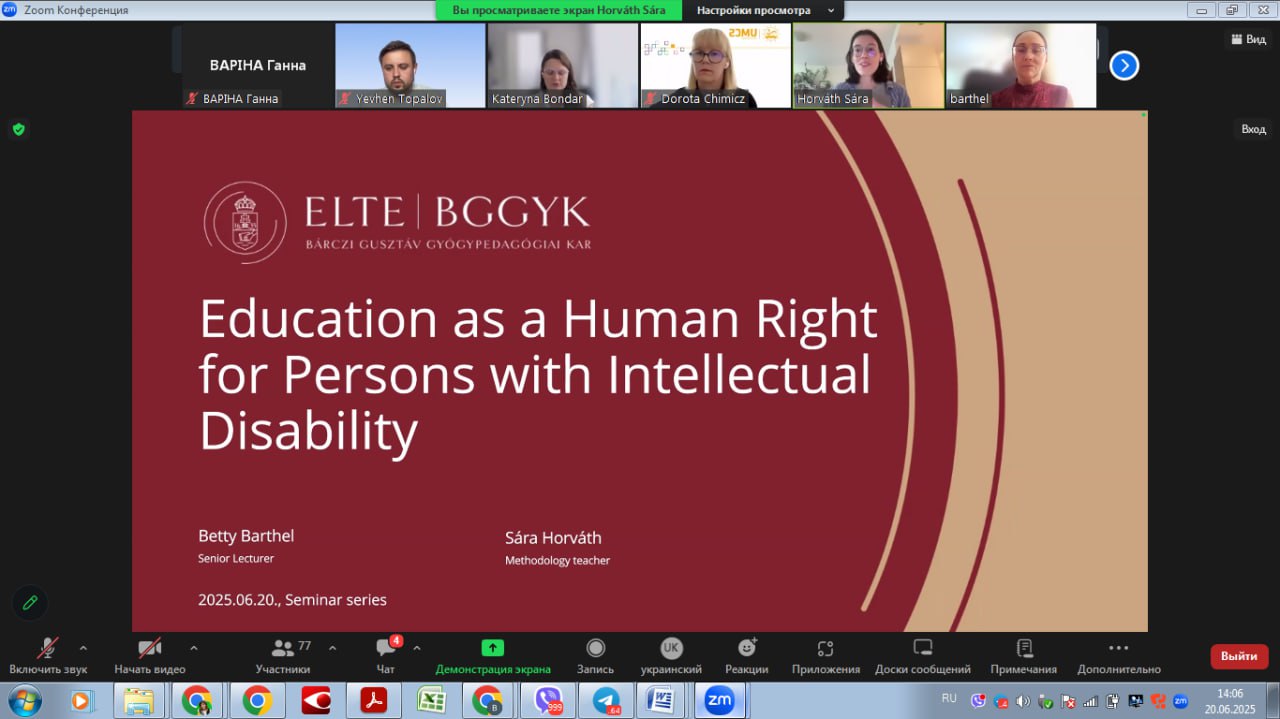This screenshot has height=719, width=1280.
Task: Open the Чат chat panel
Action: click(x=386, y=655)
